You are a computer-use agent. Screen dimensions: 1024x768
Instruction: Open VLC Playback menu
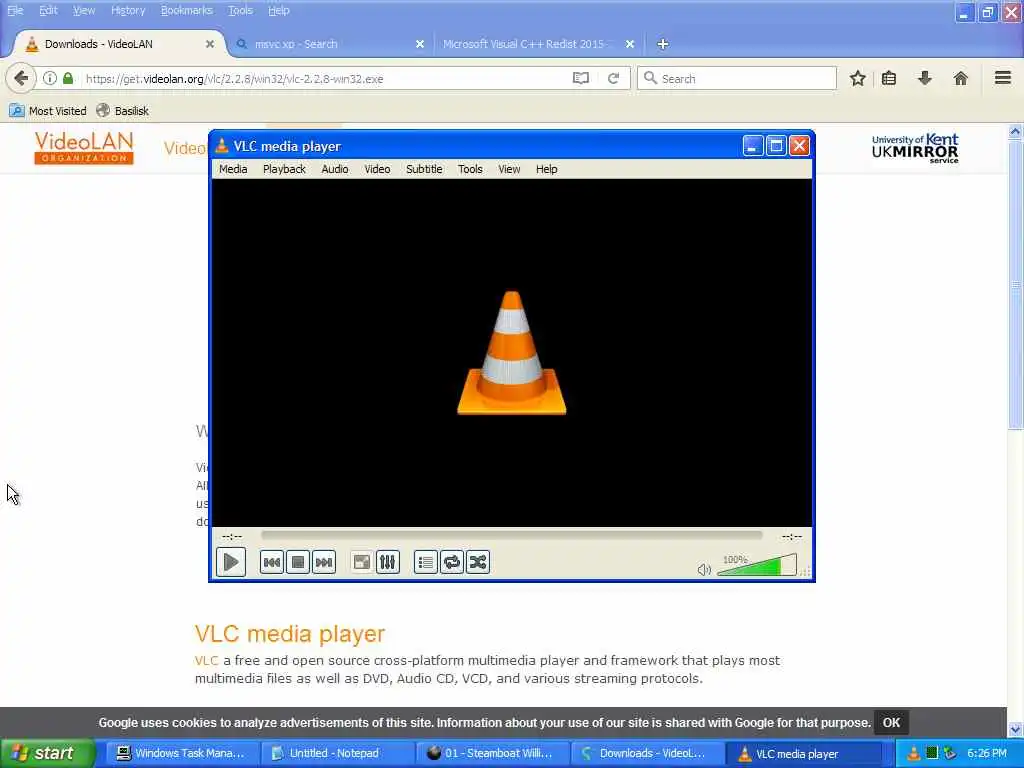pyautogui.click(x=284, y=169)
